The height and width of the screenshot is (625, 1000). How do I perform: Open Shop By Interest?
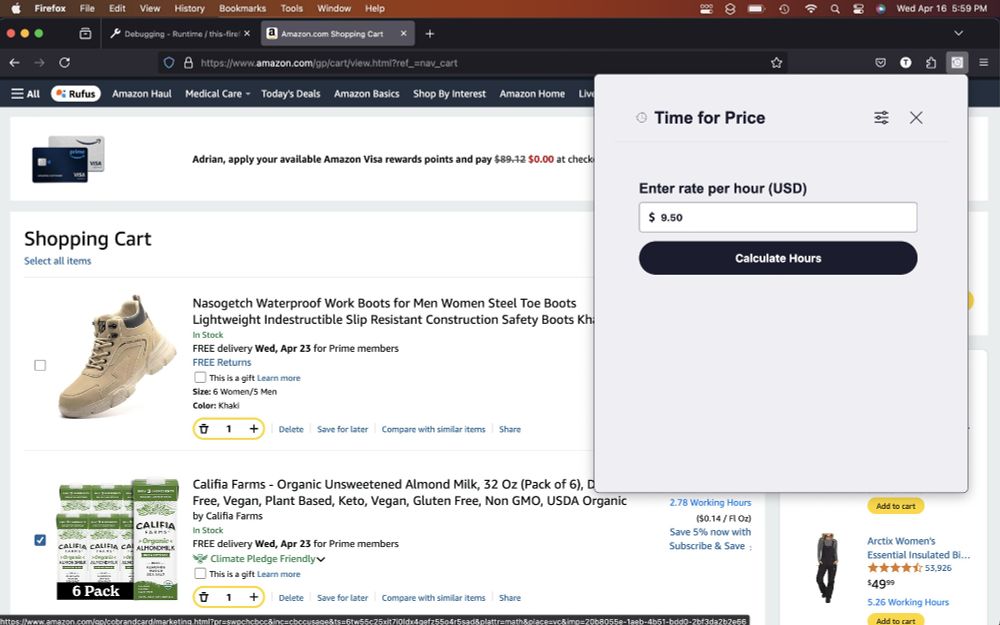click(449, 94)
